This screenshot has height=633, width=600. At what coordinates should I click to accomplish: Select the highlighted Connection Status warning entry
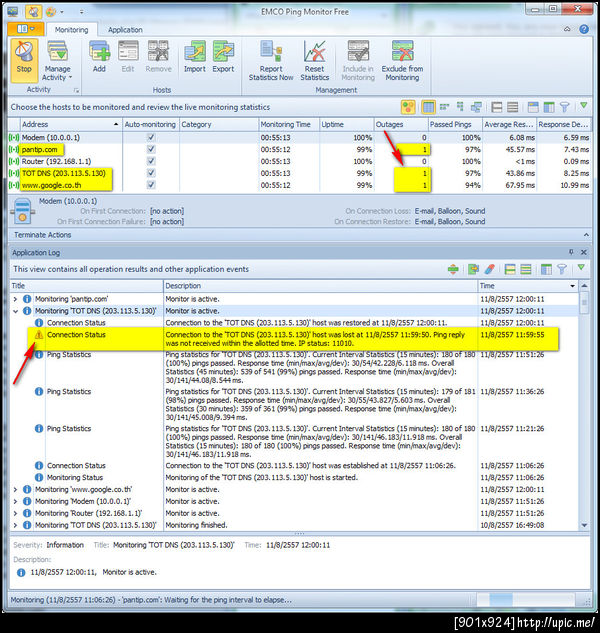pyautogui.click(x=293, y=339)
